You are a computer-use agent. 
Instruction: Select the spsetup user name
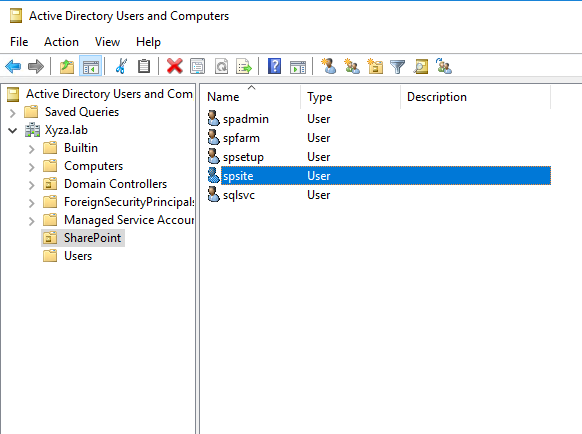click(x=243, y=157)
